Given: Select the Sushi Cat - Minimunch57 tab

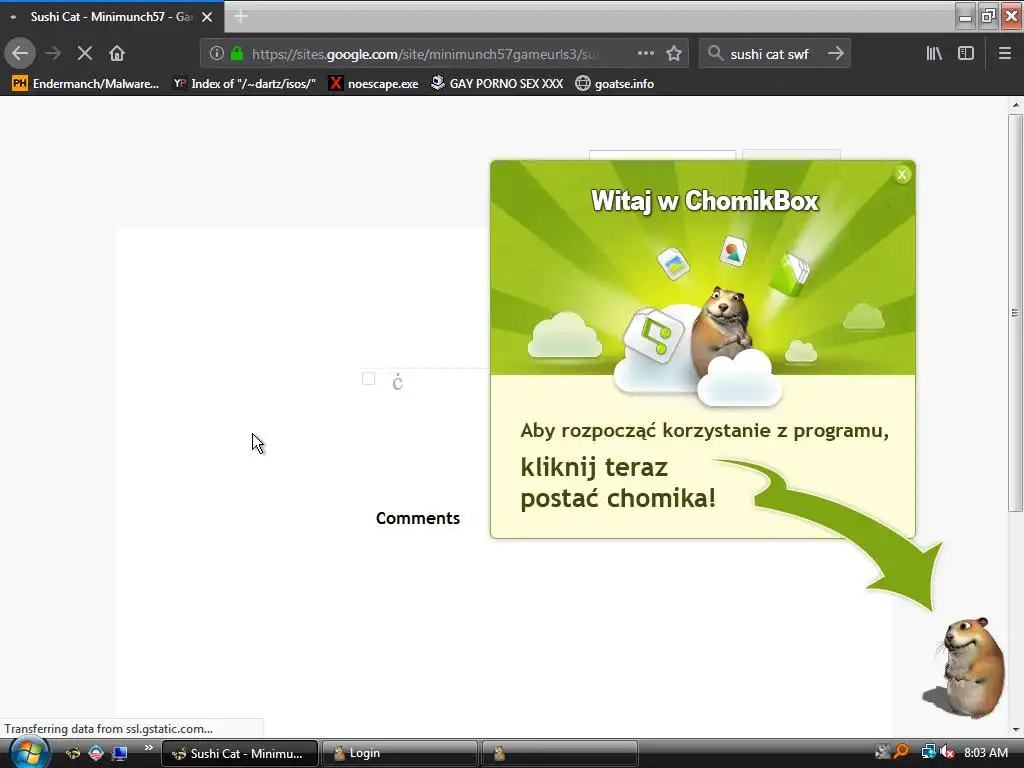Looking at the screenshot, I should coord(111,17).
